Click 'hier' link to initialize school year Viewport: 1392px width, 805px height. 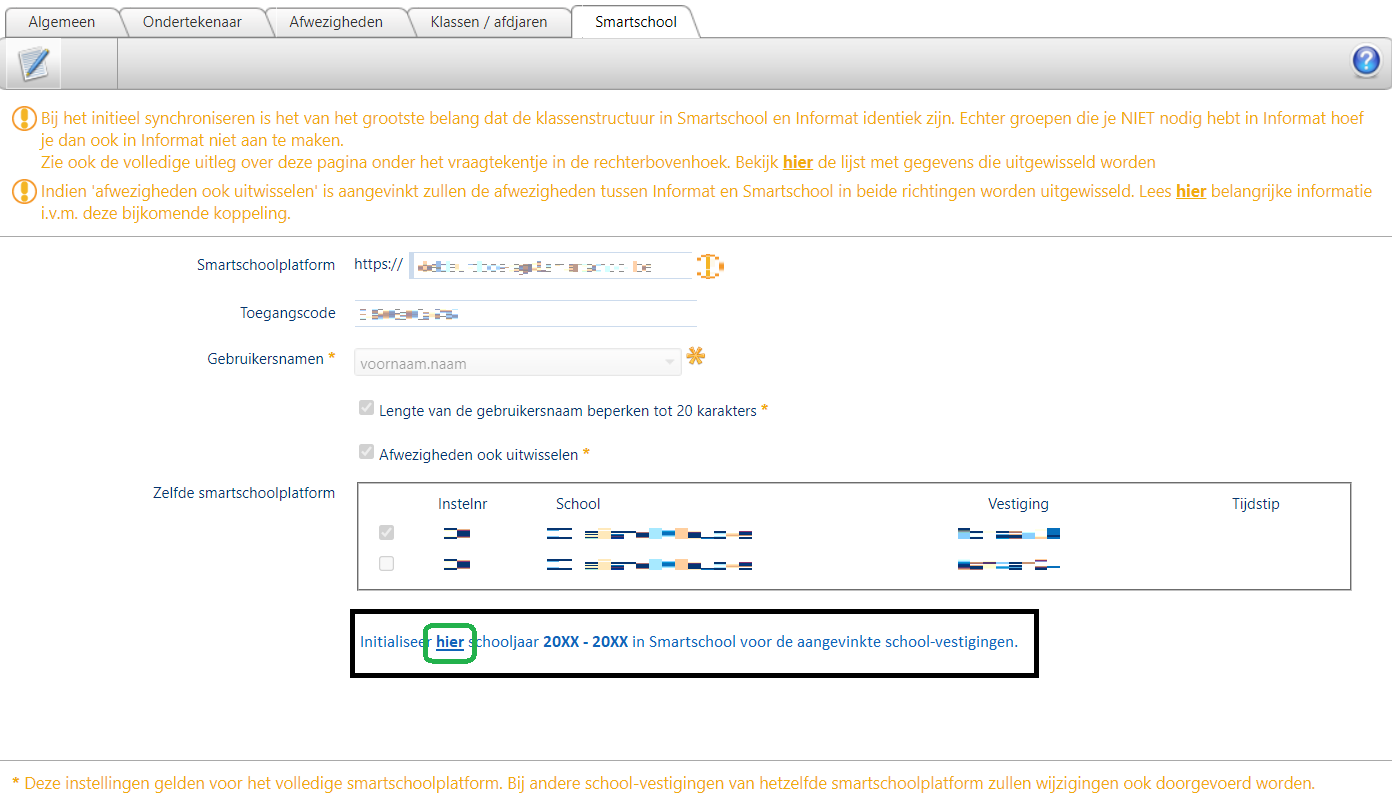pyautogui.click(x=450, y=642)
